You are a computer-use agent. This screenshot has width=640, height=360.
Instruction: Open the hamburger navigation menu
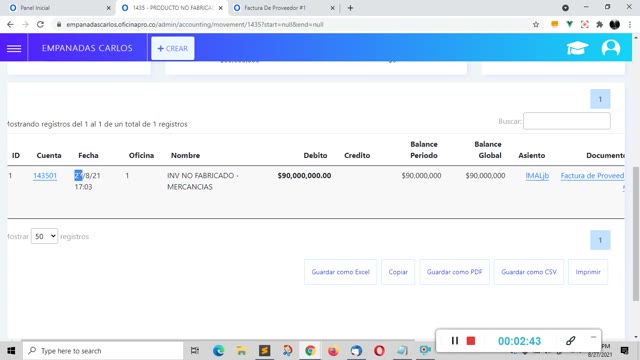(14, 48)
